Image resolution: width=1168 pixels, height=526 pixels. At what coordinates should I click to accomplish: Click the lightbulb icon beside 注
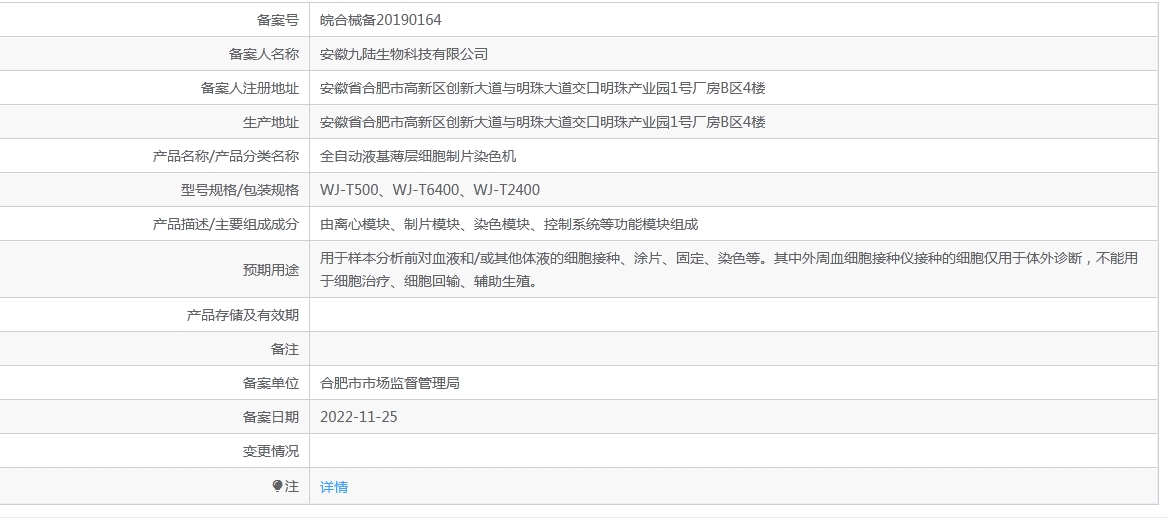[277, 486]
